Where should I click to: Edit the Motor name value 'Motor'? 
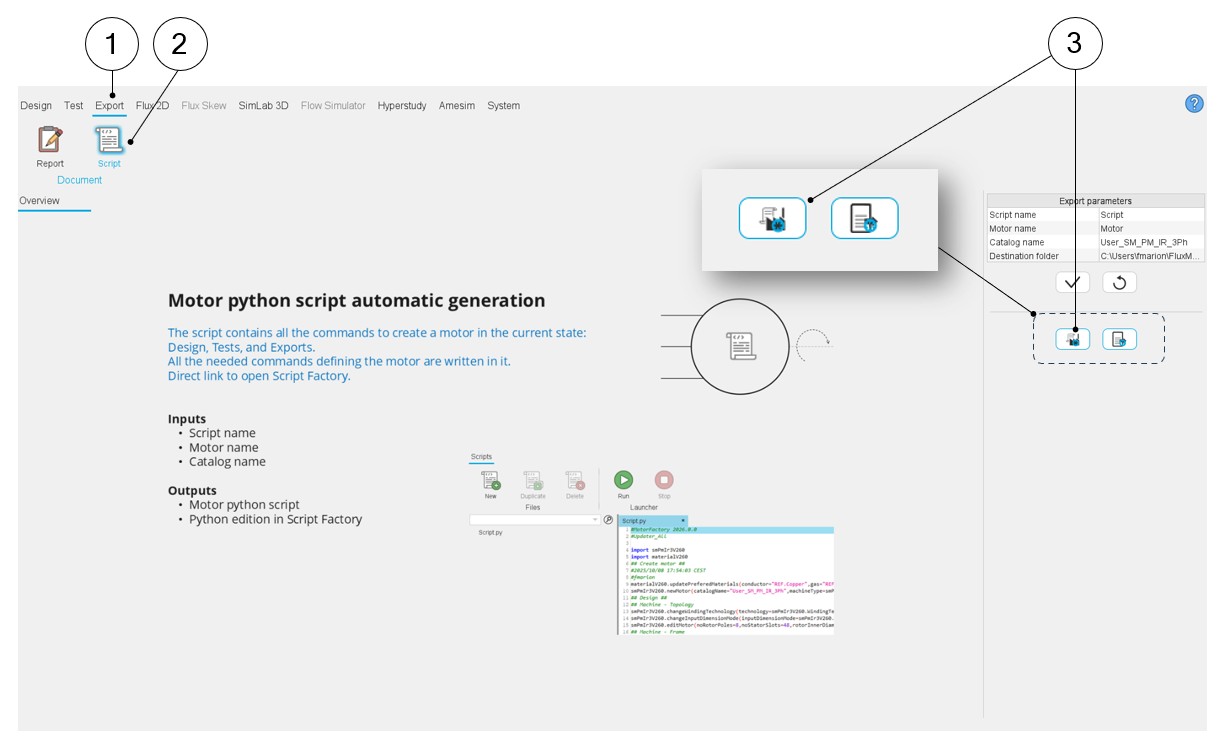1151,229
